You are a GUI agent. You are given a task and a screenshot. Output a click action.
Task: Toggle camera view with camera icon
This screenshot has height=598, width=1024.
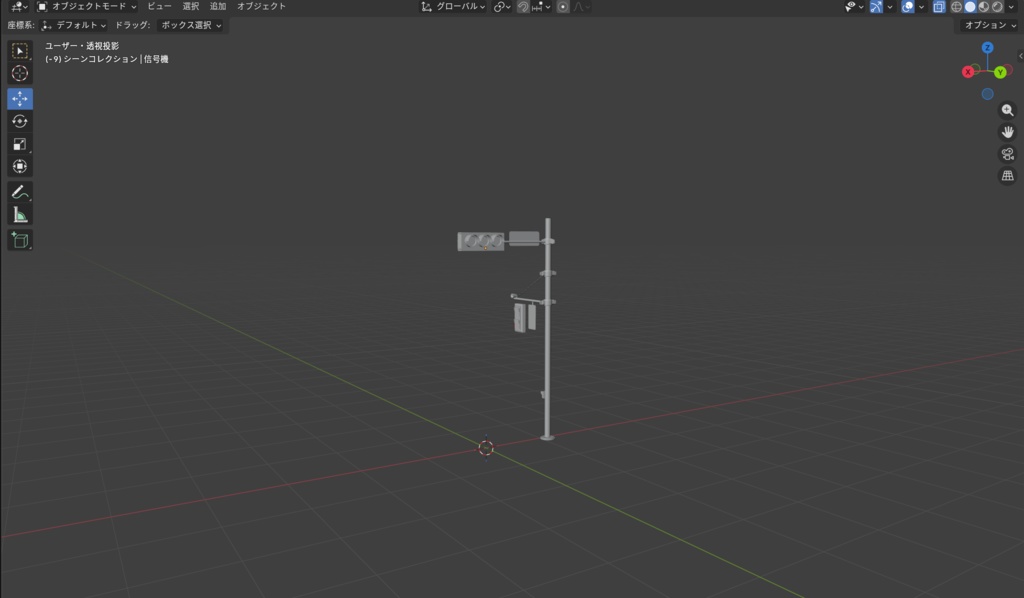tap(1008, 154)
